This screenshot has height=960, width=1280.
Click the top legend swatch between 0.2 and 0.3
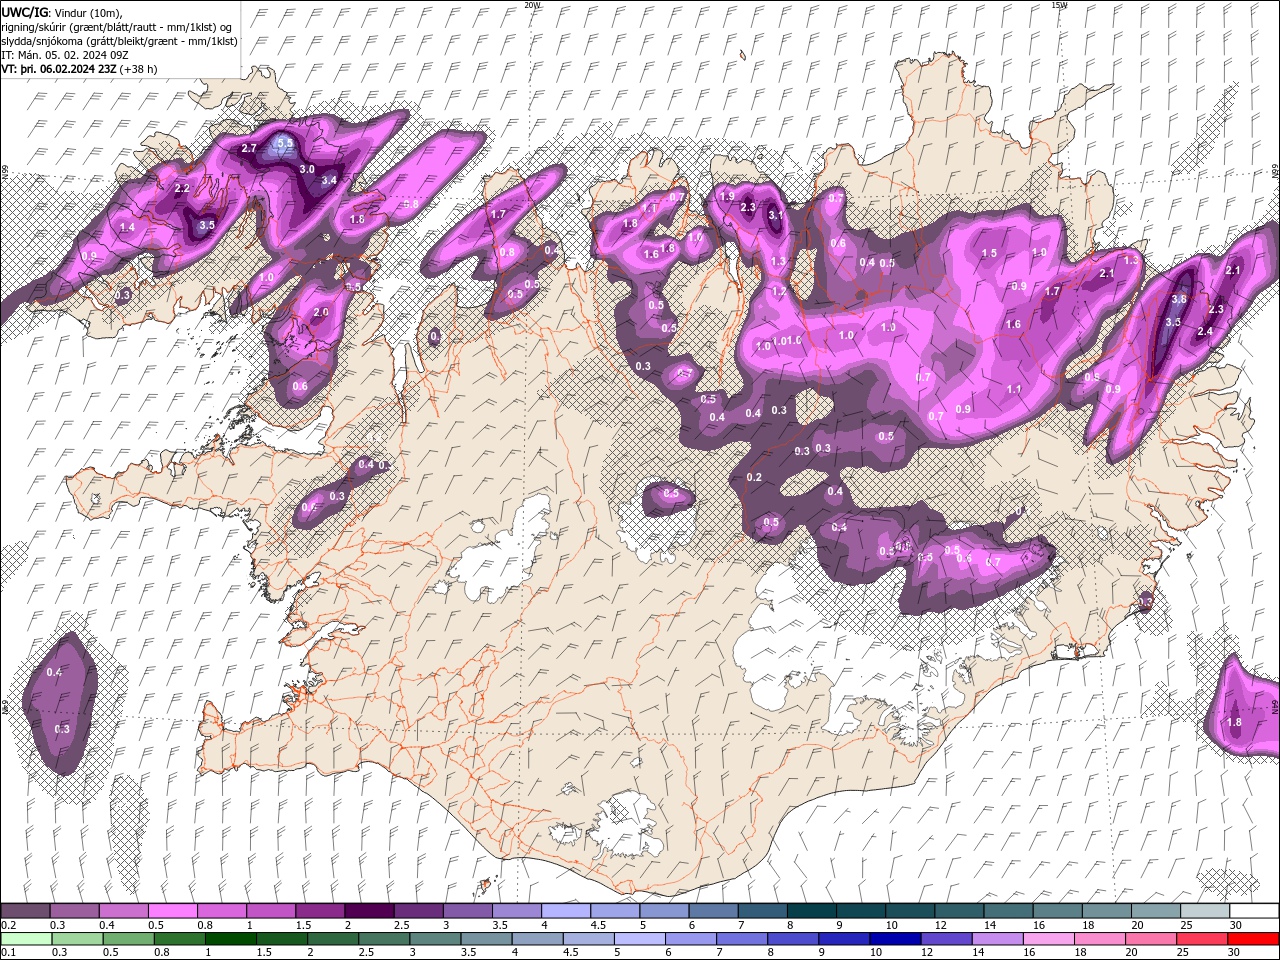[x=27, y=911]
